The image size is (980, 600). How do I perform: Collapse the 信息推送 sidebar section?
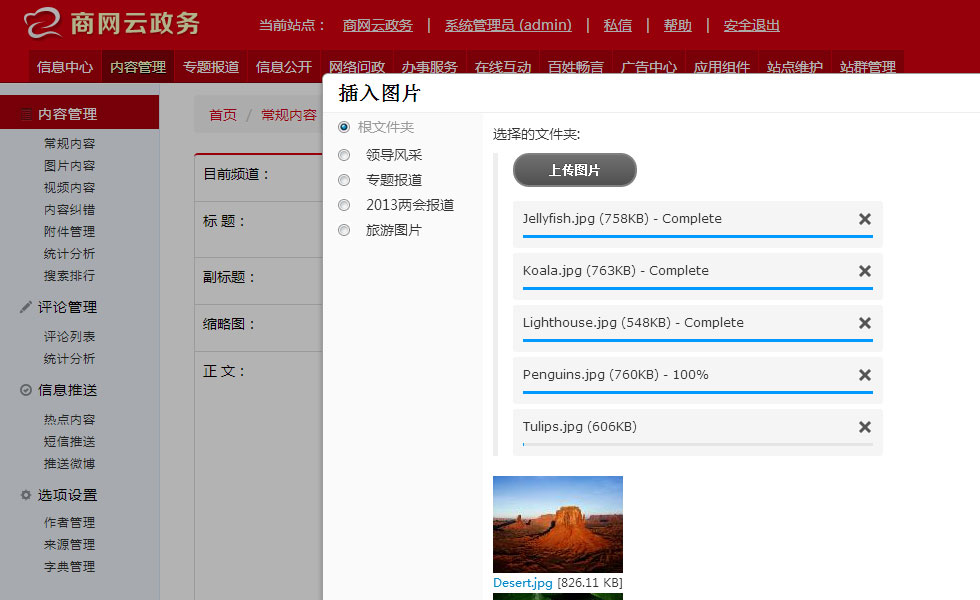(x=68, y=390)
